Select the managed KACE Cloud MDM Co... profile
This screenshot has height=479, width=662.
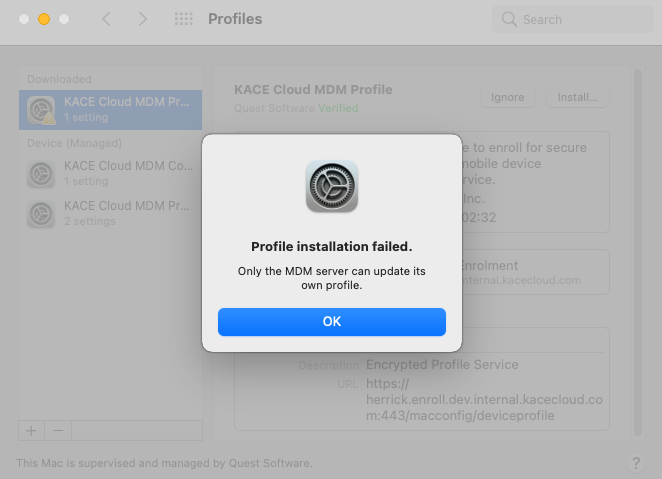click(110, 173)
